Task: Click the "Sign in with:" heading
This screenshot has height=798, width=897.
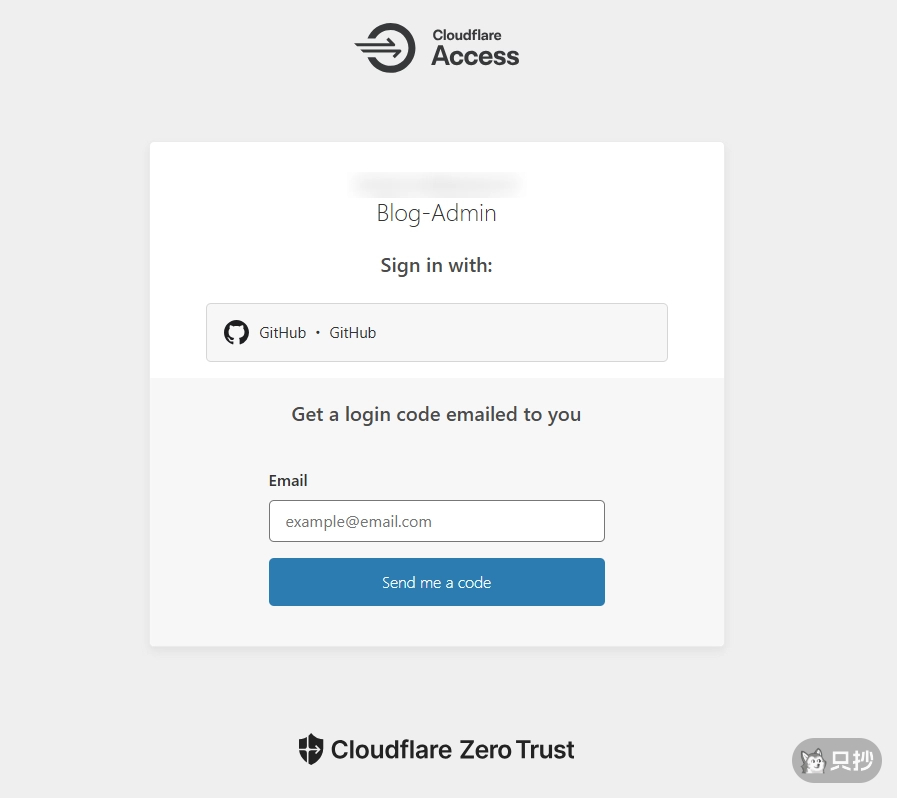Action: pos(436,265)
